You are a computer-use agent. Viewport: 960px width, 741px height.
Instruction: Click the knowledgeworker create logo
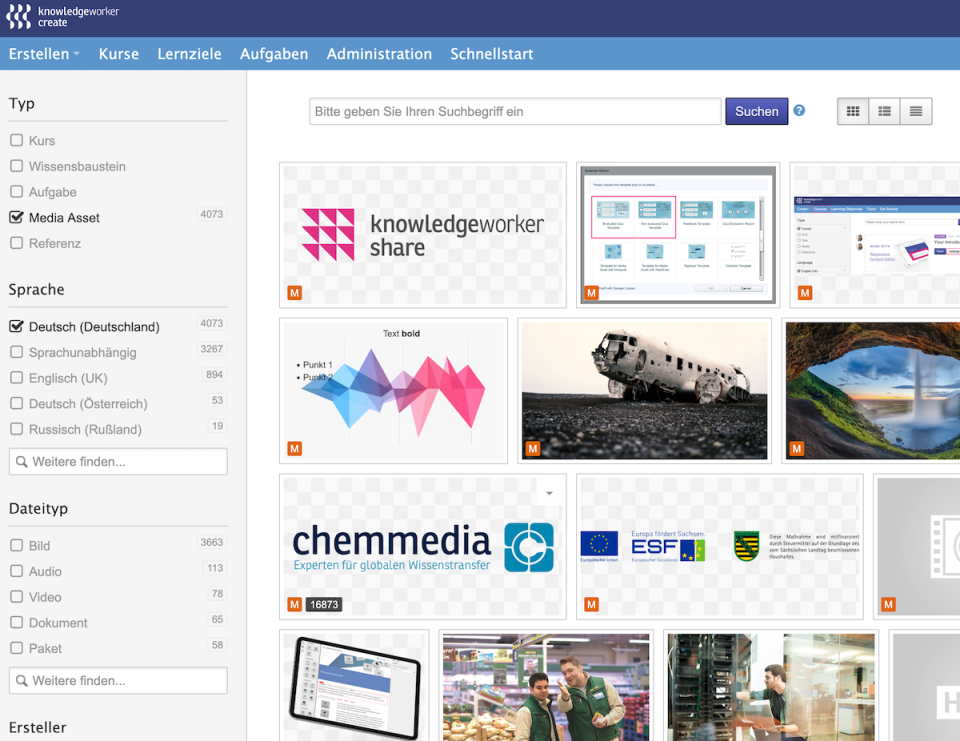60,17
